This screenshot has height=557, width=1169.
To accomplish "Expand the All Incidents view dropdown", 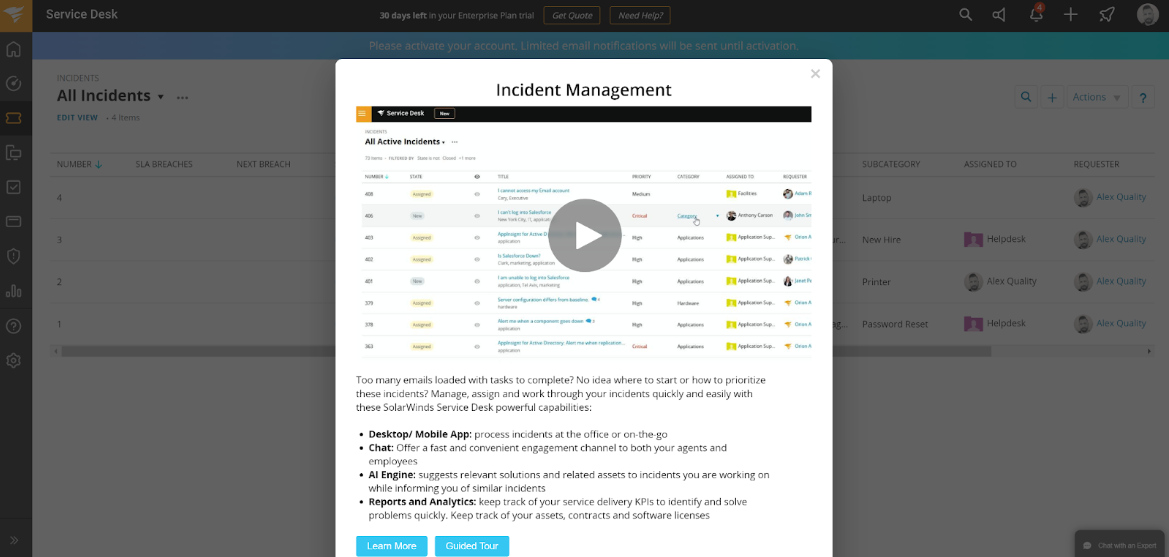I will click(160, 97).
